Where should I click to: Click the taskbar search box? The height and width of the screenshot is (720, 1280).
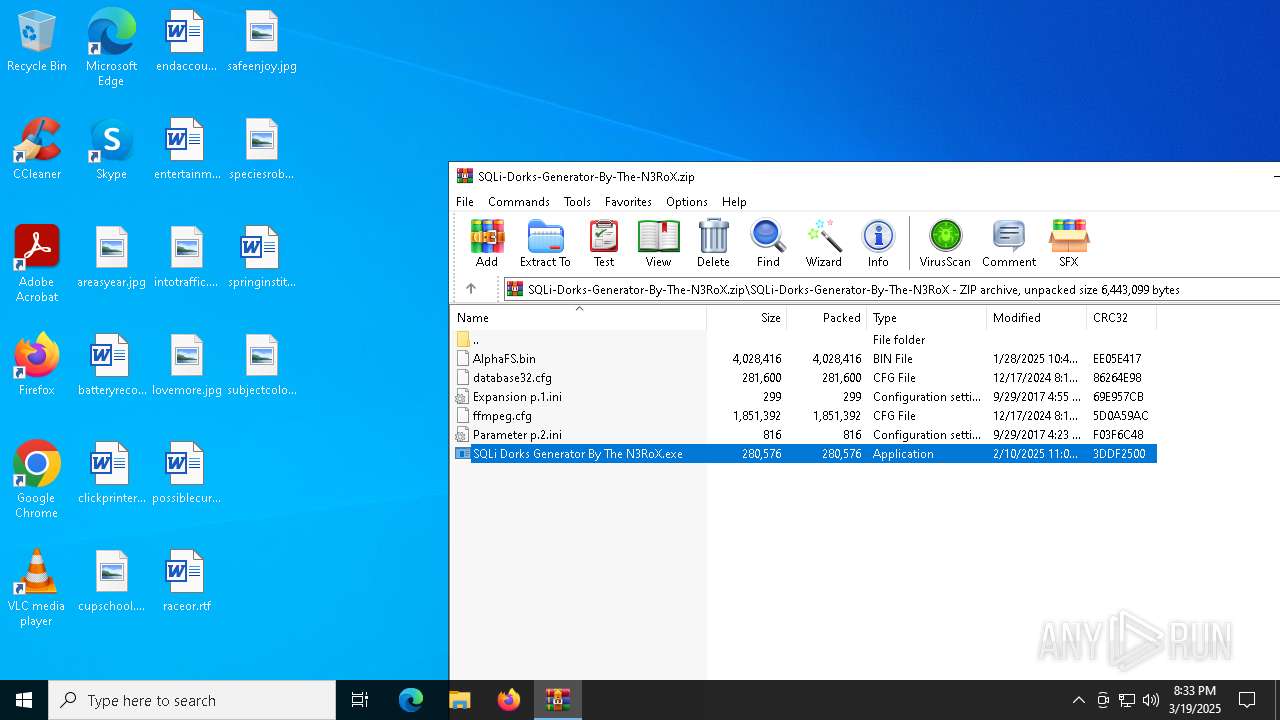tap(192, 700)
